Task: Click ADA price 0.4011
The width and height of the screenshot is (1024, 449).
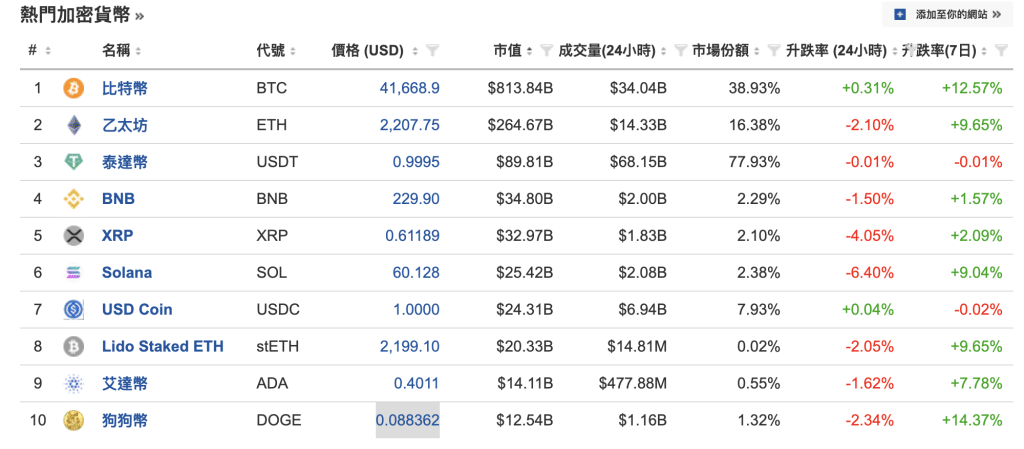Action: (x=417, y=384)
